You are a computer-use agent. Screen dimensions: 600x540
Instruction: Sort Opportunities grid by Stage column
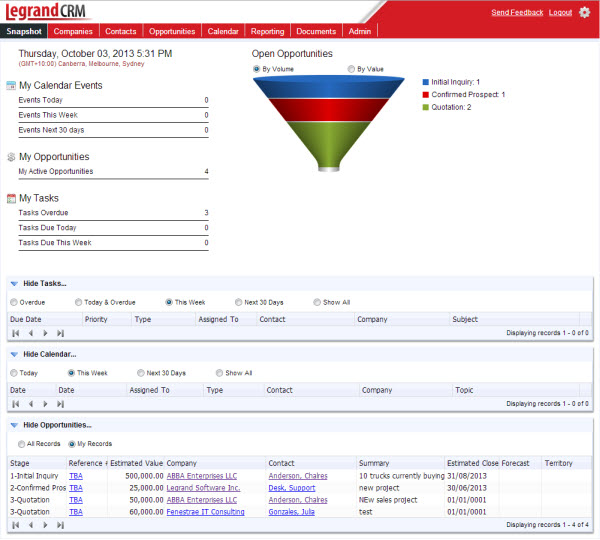pyautogui.click(x=37, y=463)
